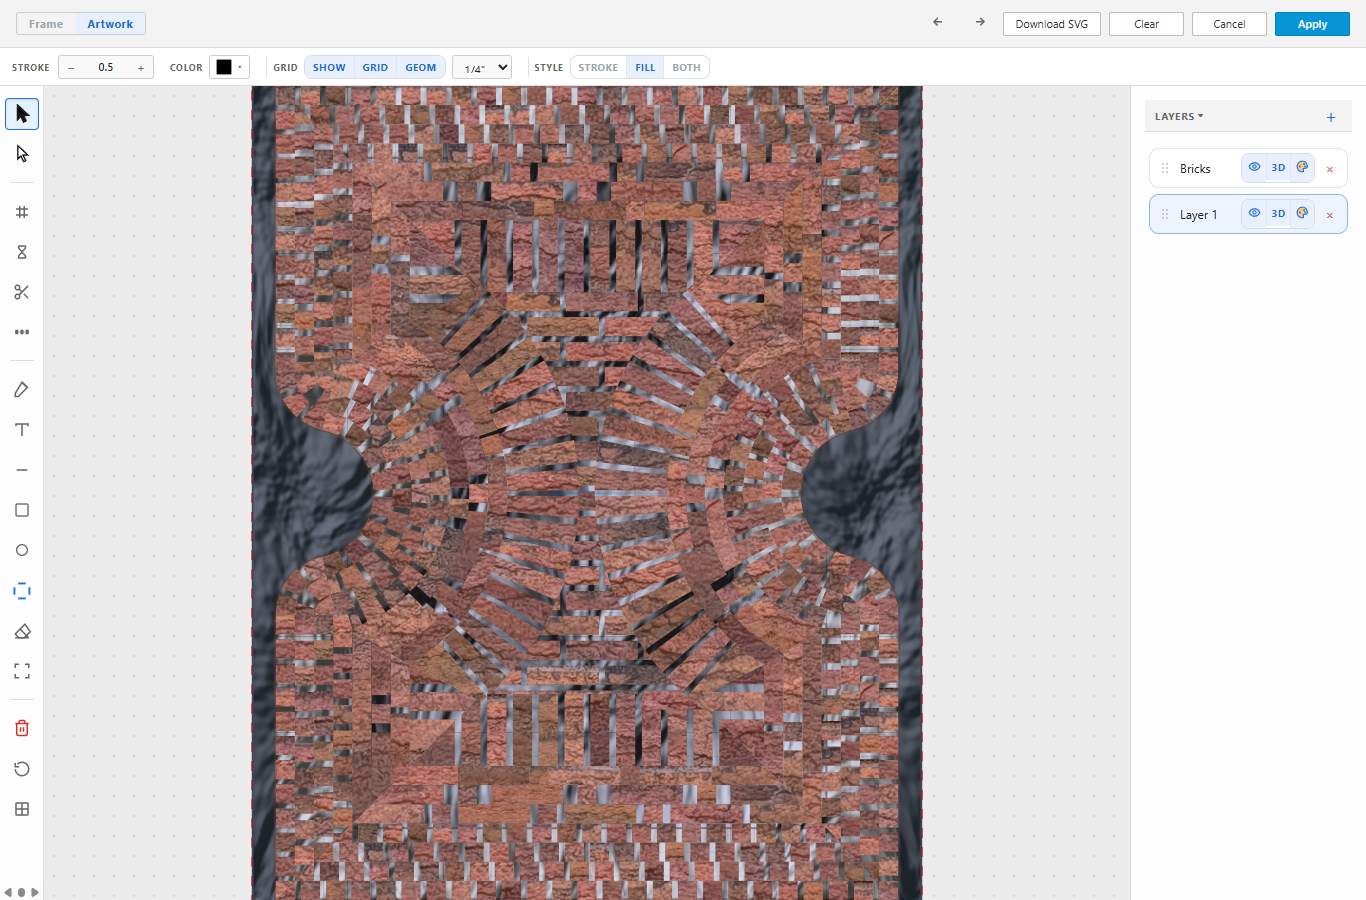Open the 1/4" grid size dropdown
This screenshot has height=900, width=1366.
pyautogui.click(x=482, y=68)
